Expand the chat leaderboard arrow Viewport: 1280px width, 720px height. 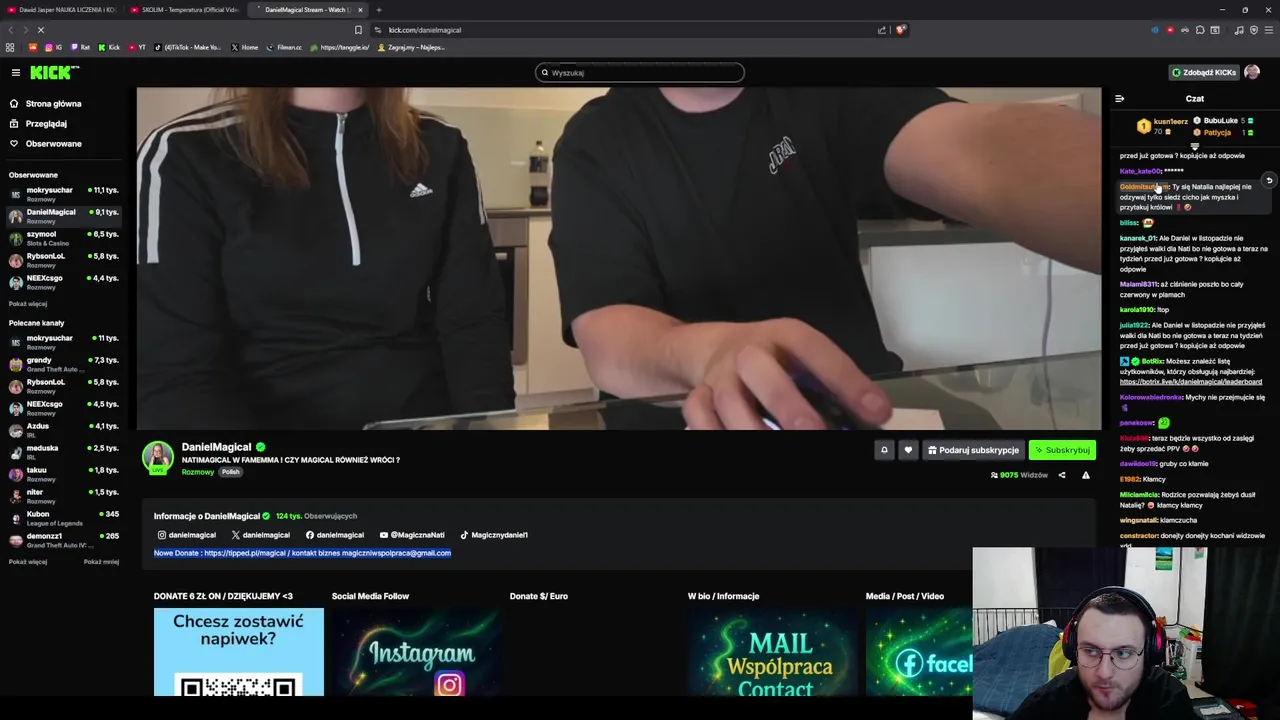pyautogui.click(x=1194, y=147)
